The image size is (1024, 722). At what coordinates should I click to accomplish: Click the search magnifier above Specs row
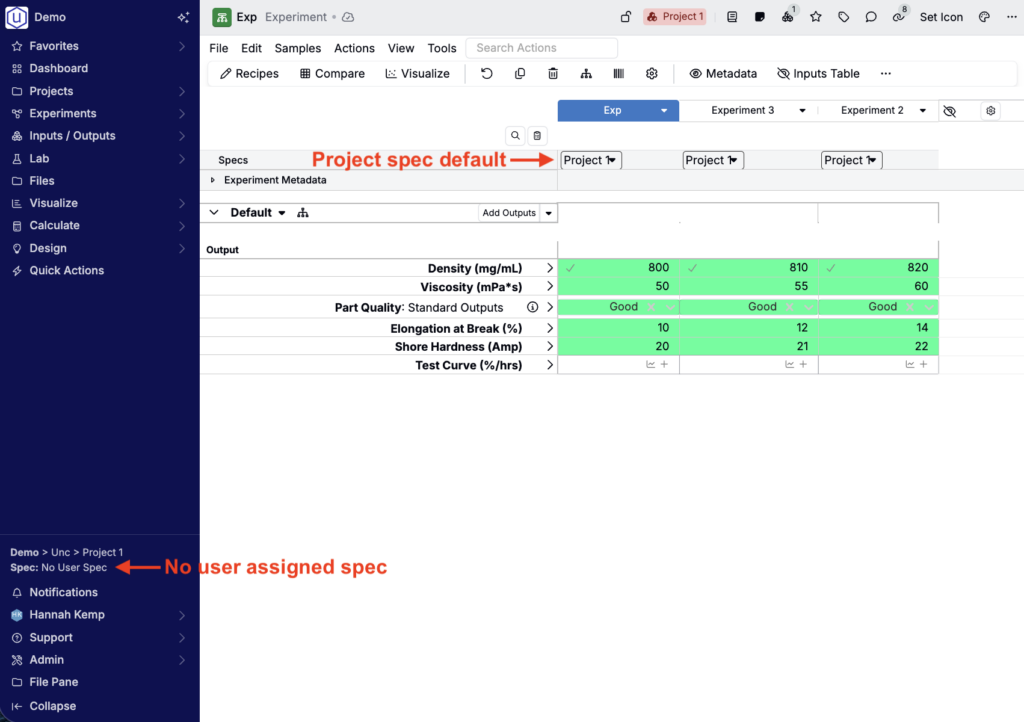click(515, 136)
